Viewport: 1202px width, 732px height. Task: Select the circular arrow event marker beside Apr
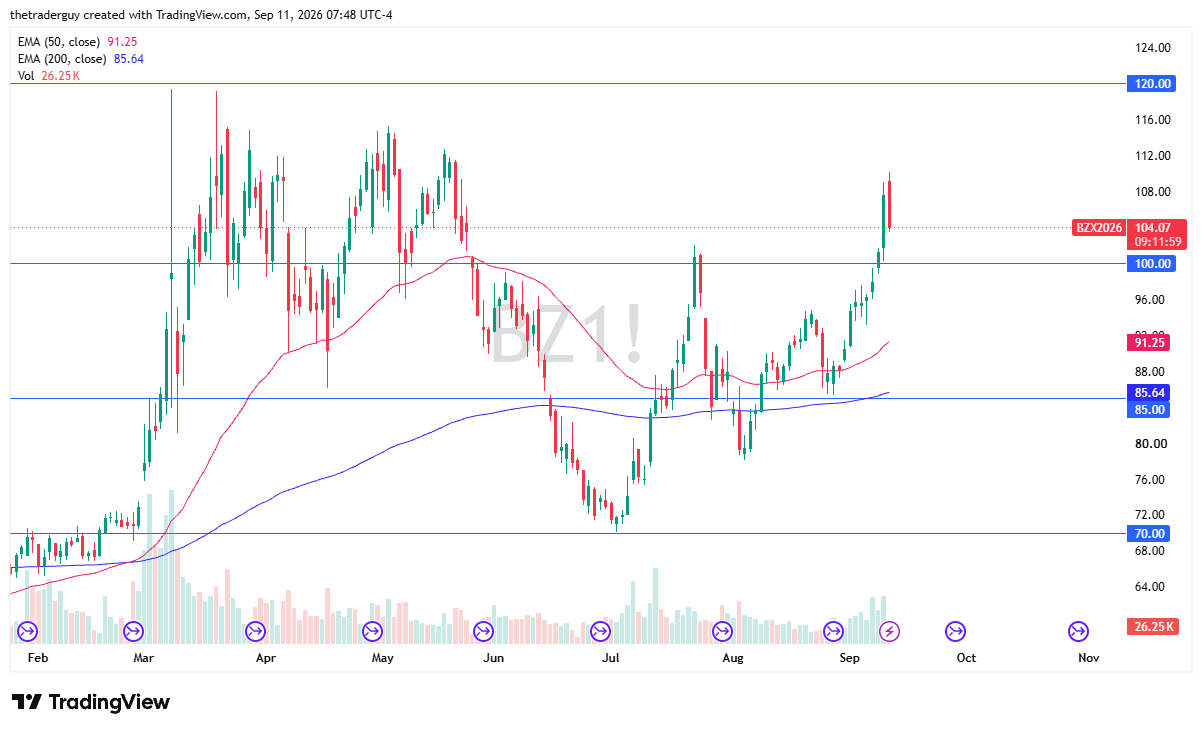click(x=255, y=631)
